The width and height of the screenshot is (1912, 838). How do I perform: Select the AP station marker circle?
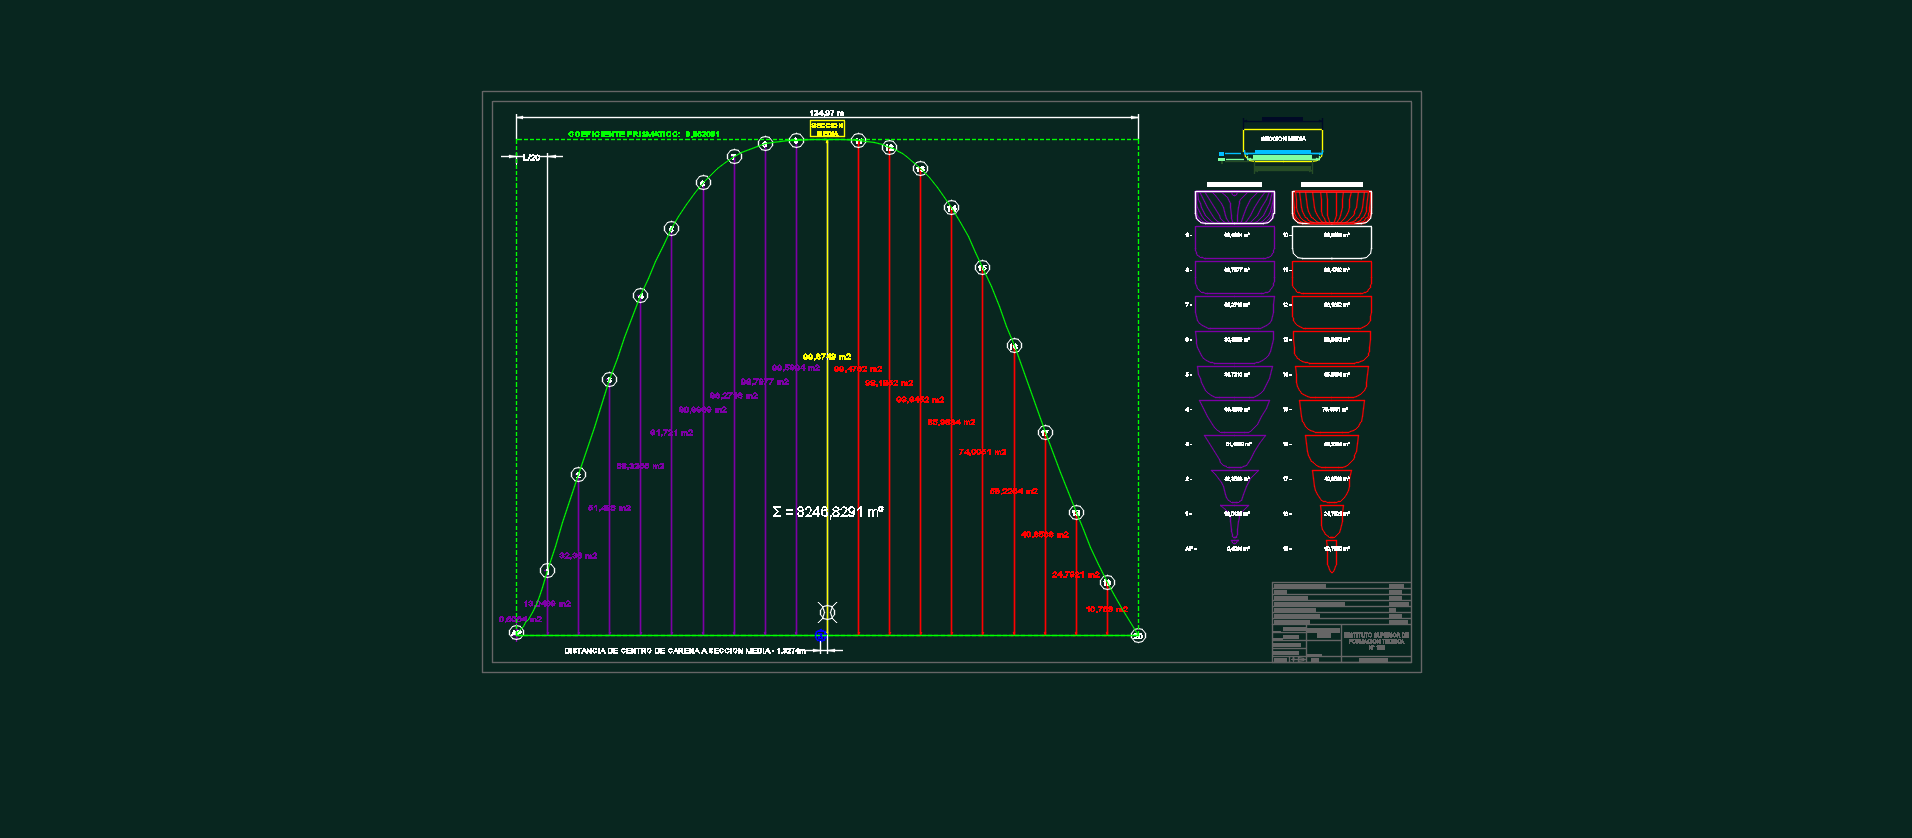(x=516, y=632)
